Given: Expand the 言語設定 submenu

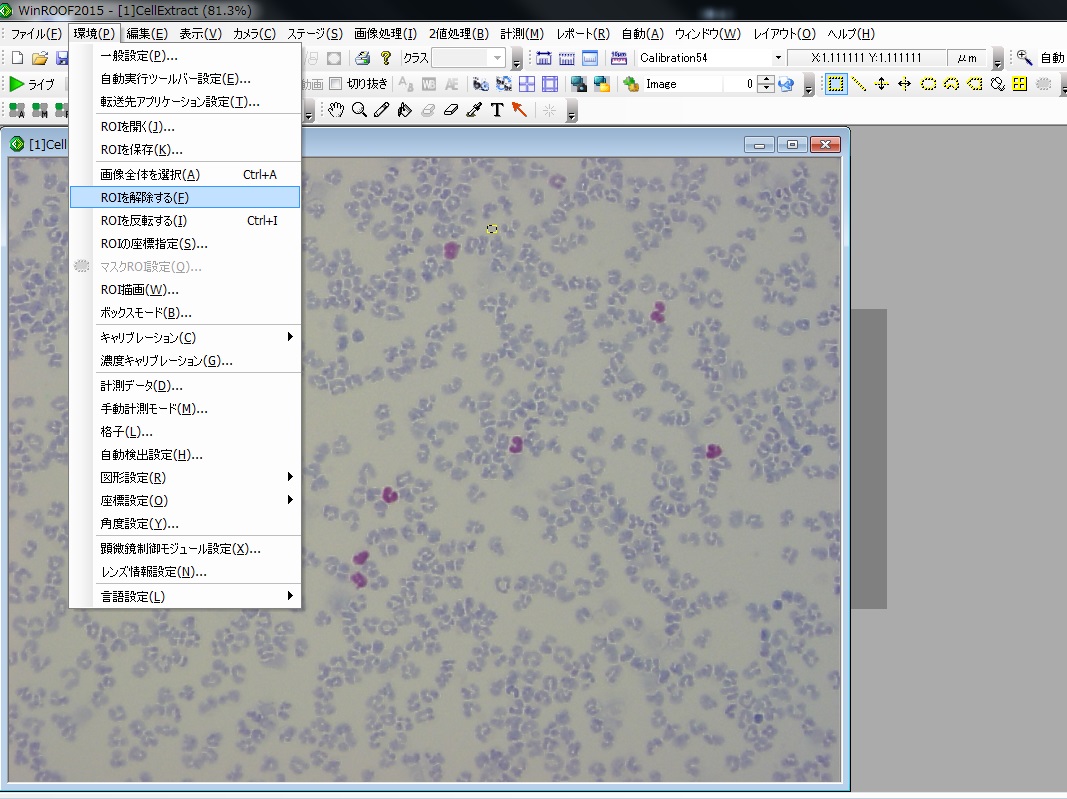Looking at the screenshot, I should [x=185, y=596].
